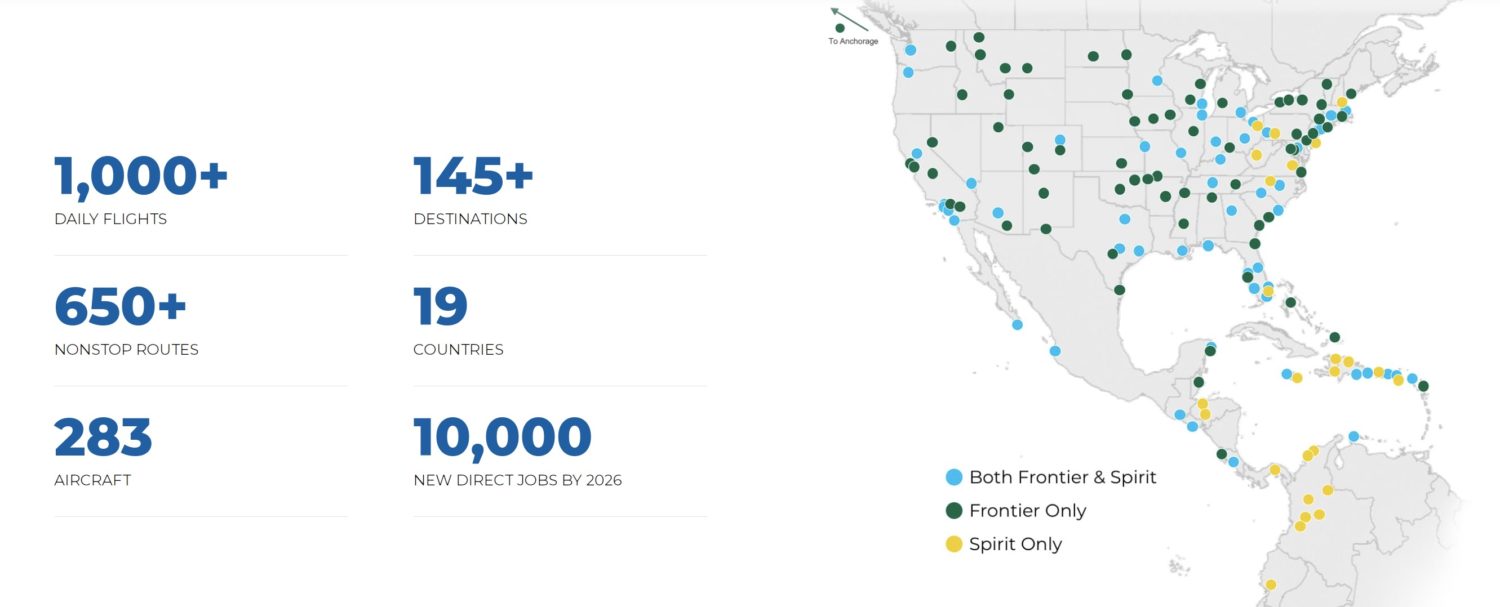This screenshot has height=607, width=1500.
Task: Click the "To Anchorage" map label
Action: [x=853, y=42]
